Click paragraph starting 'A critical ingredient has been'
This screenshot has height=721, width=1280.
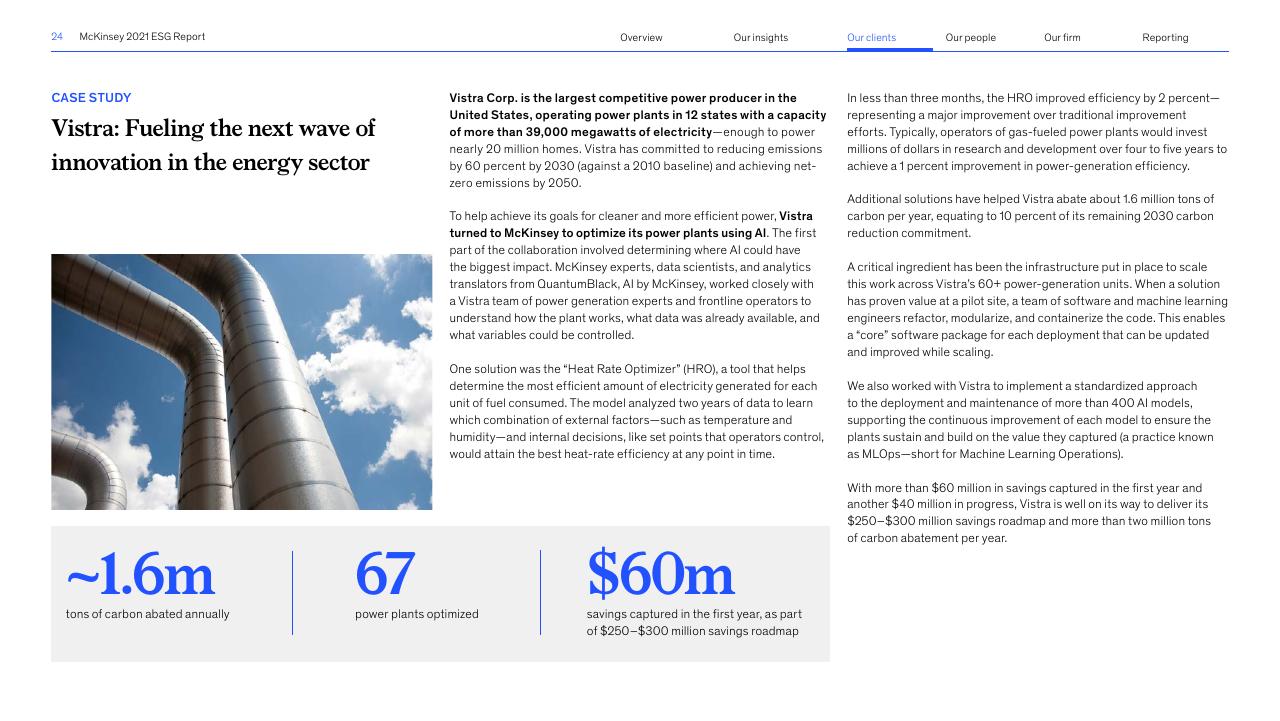[x=1037, y=309]
